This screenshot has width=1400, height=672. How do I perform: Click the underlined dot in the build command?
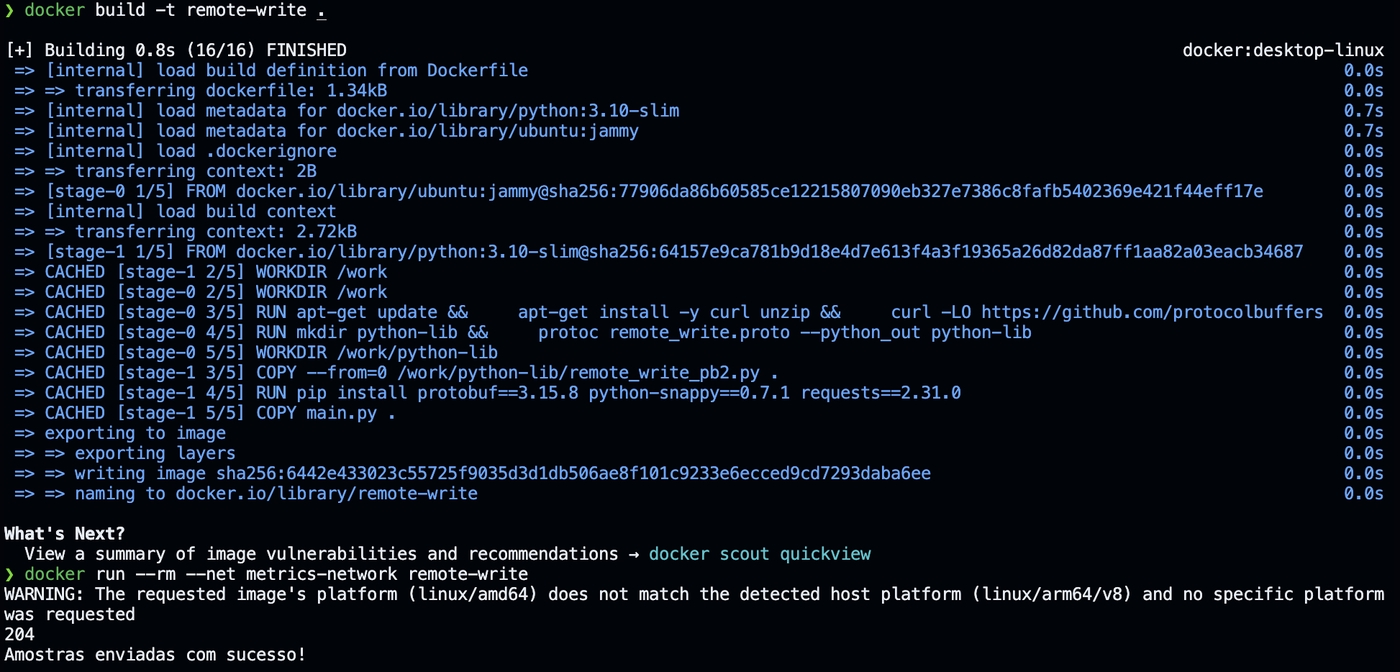tap(321, 11)
